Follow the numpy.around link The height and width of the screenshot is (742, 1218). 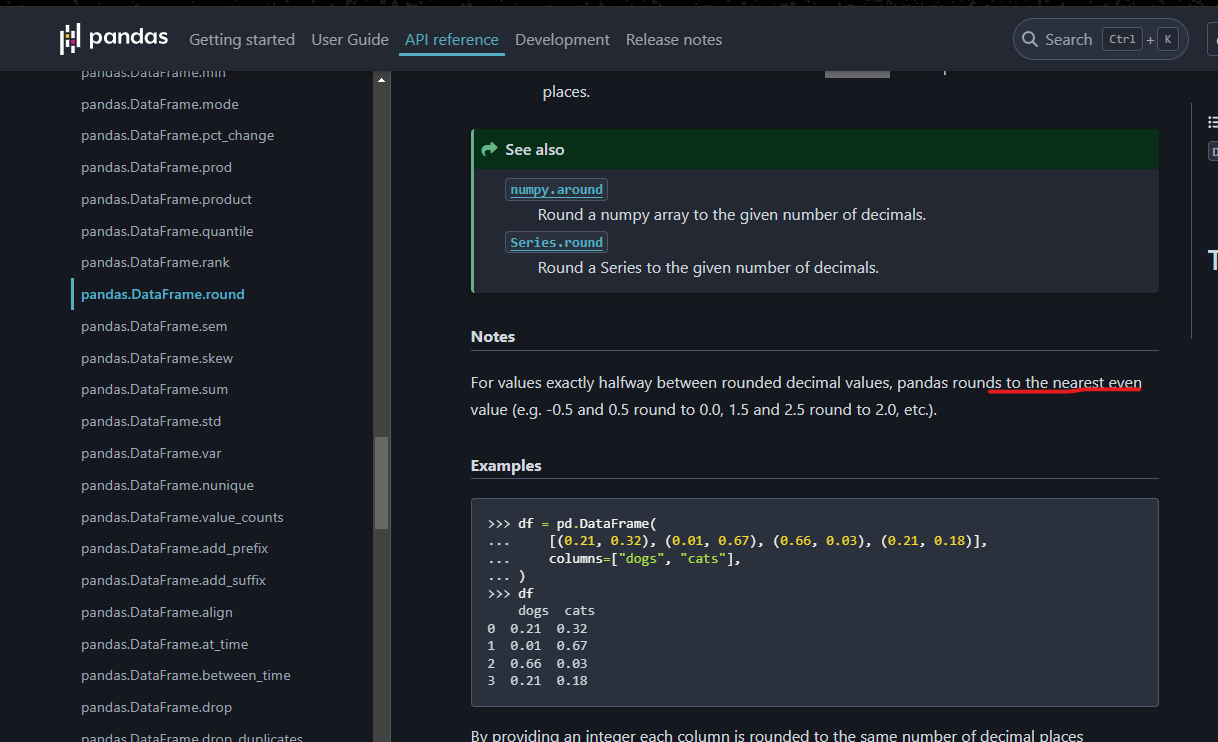coord(556,190)
